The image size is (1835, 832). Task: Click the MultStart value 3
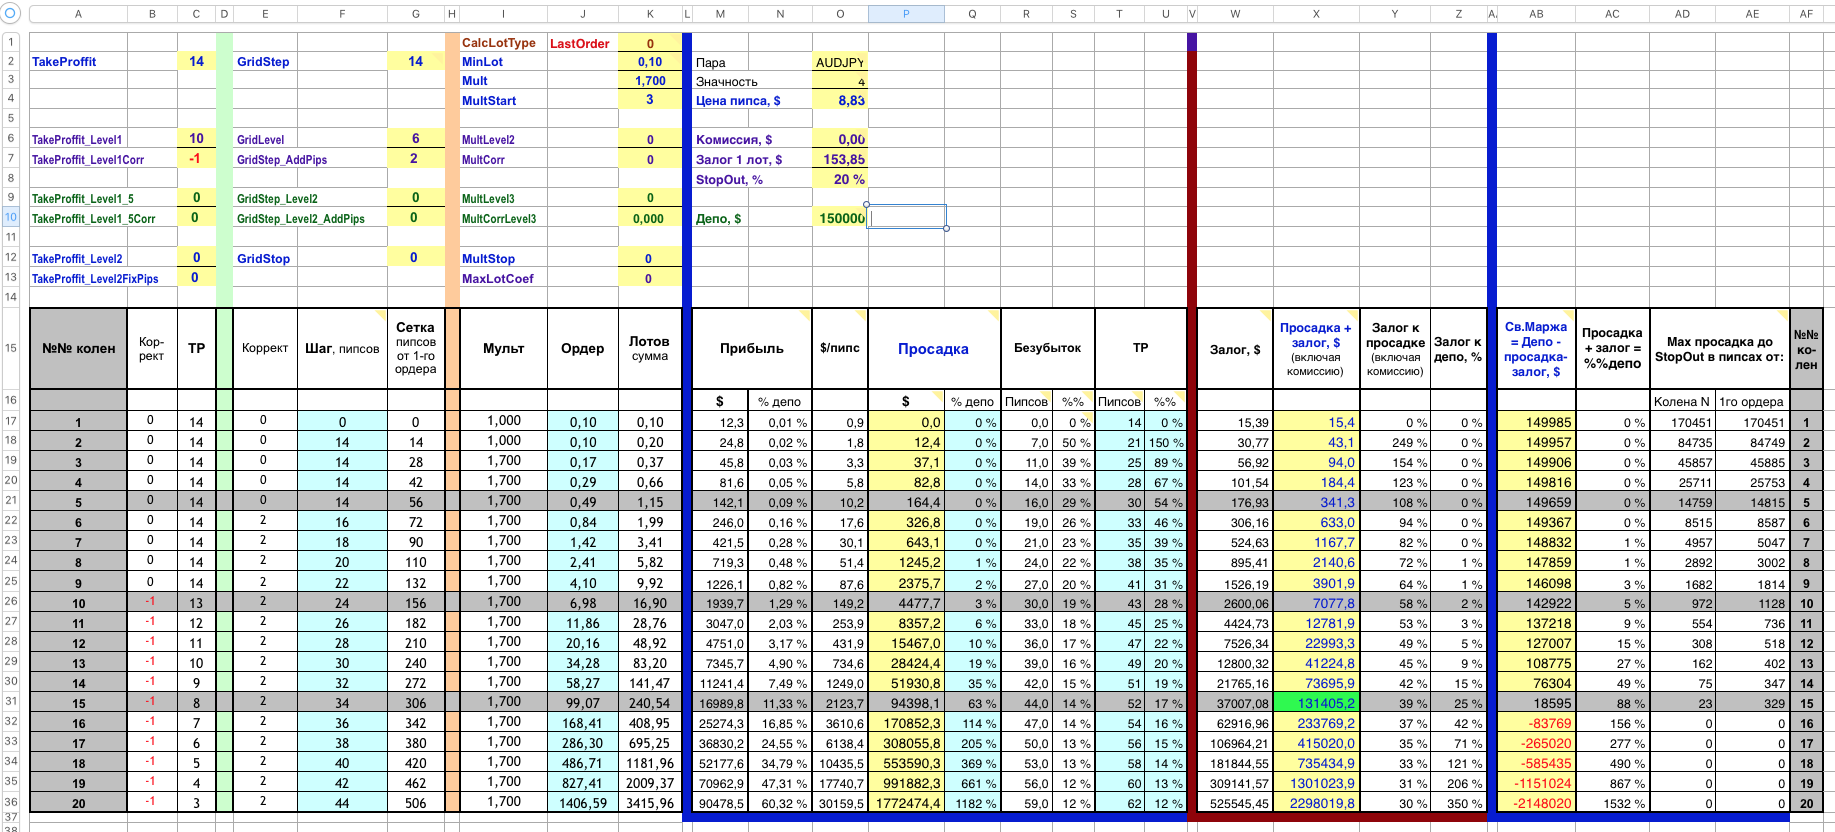[650, 100]
